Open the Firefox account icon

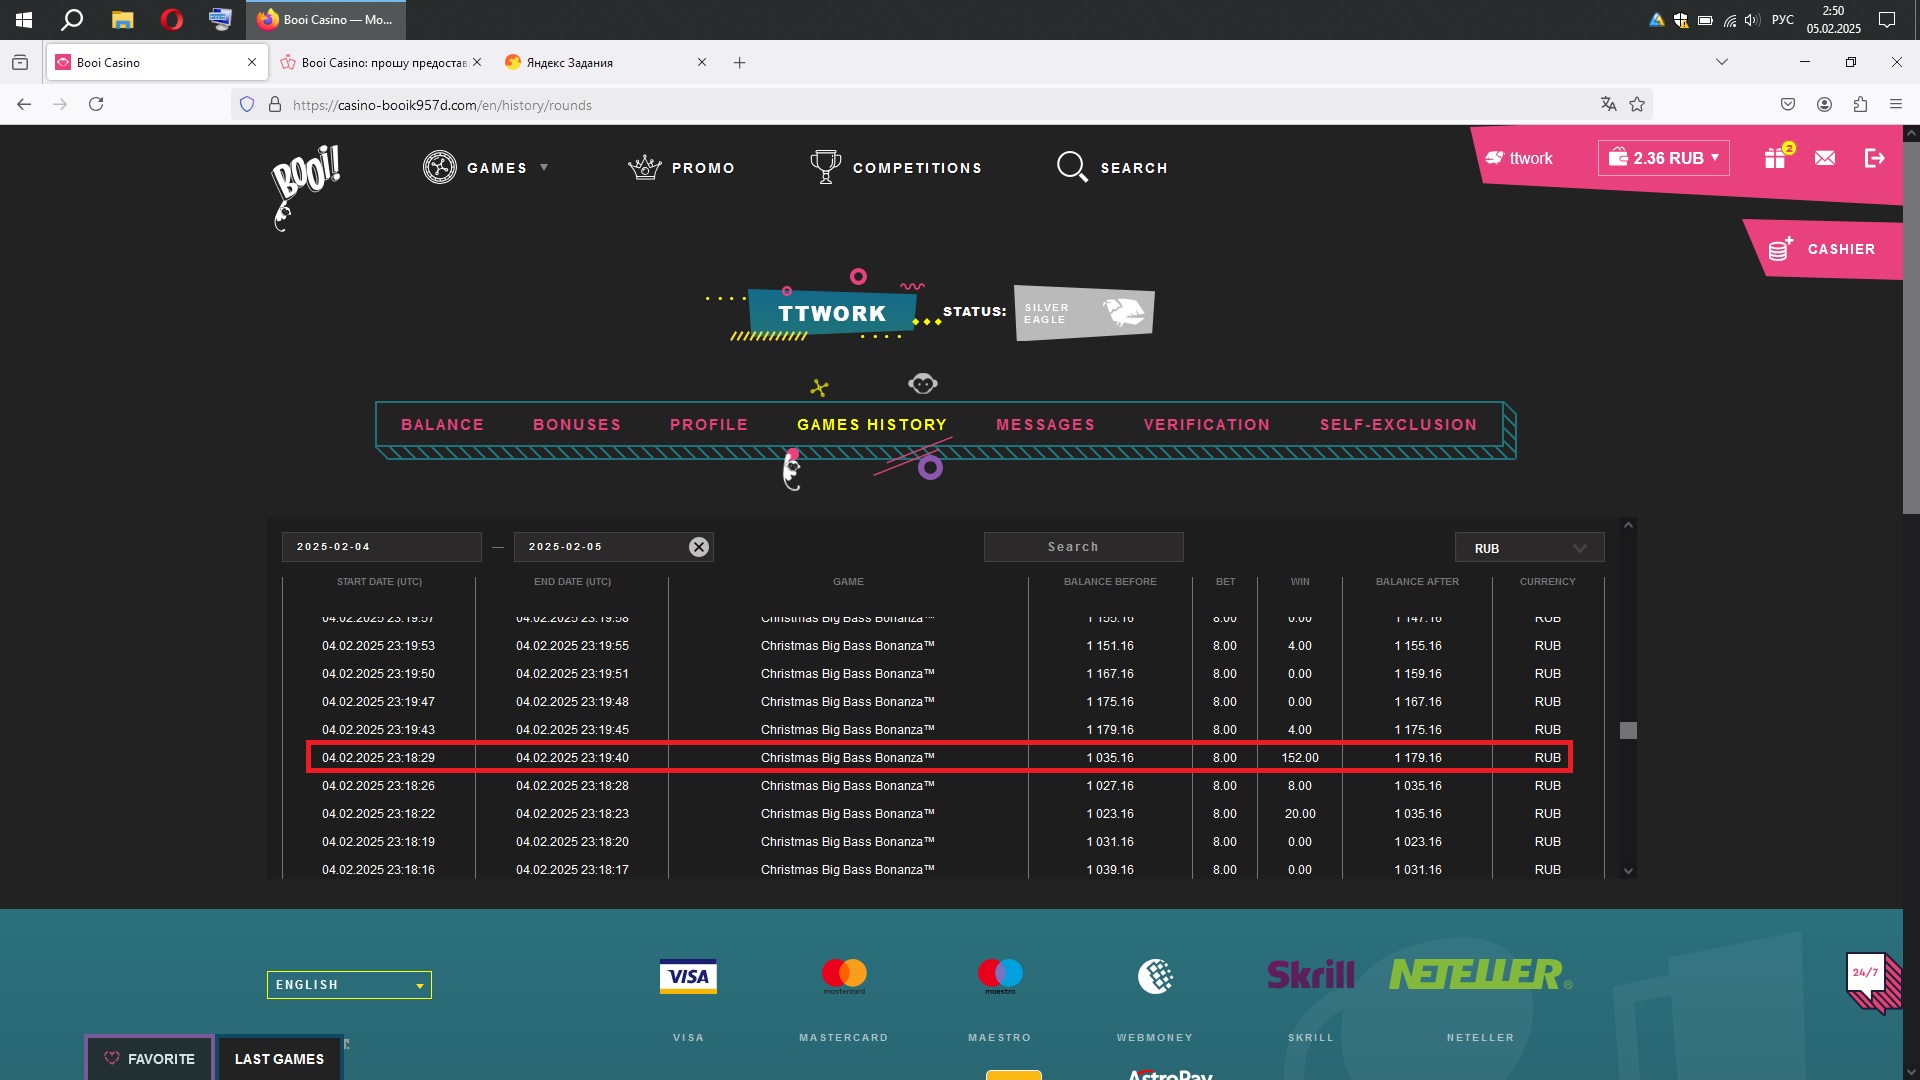1824,104
